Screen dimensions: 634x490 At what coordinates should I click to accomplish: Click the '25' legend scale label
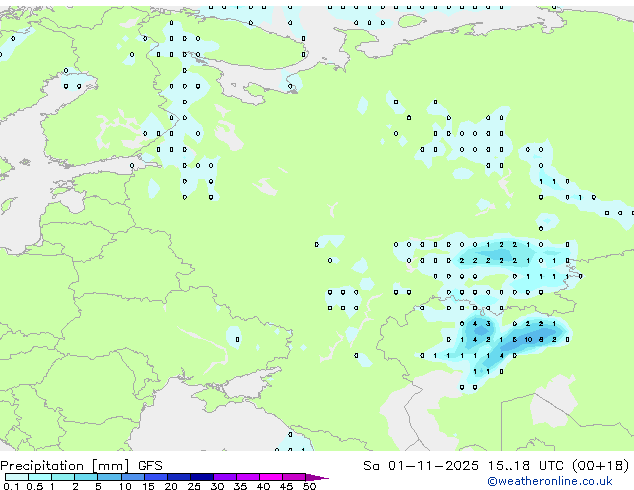coord(194,486)
